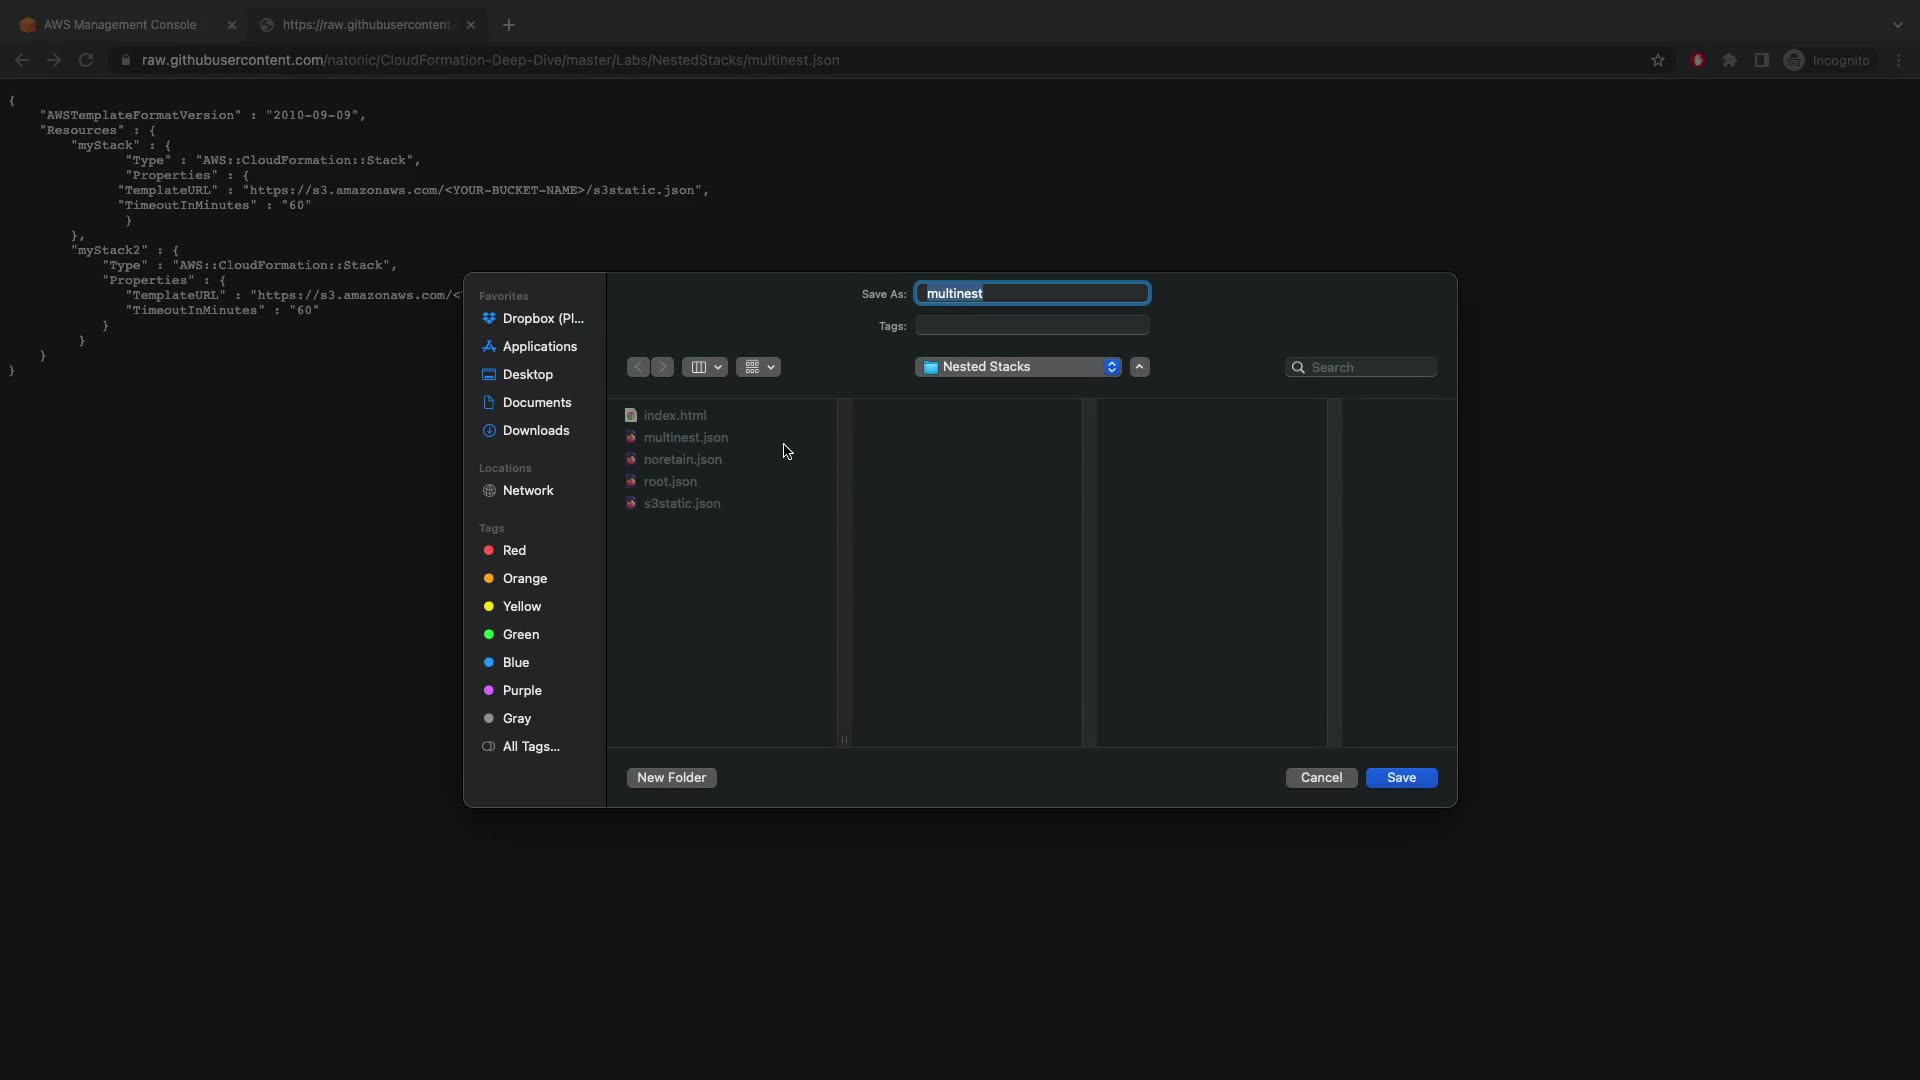The width and height of the screenshot is (1920, 1080).
Task: Select Desktop in Favorites sidebar
Action: pyautogui.click(x=527, y=374)
